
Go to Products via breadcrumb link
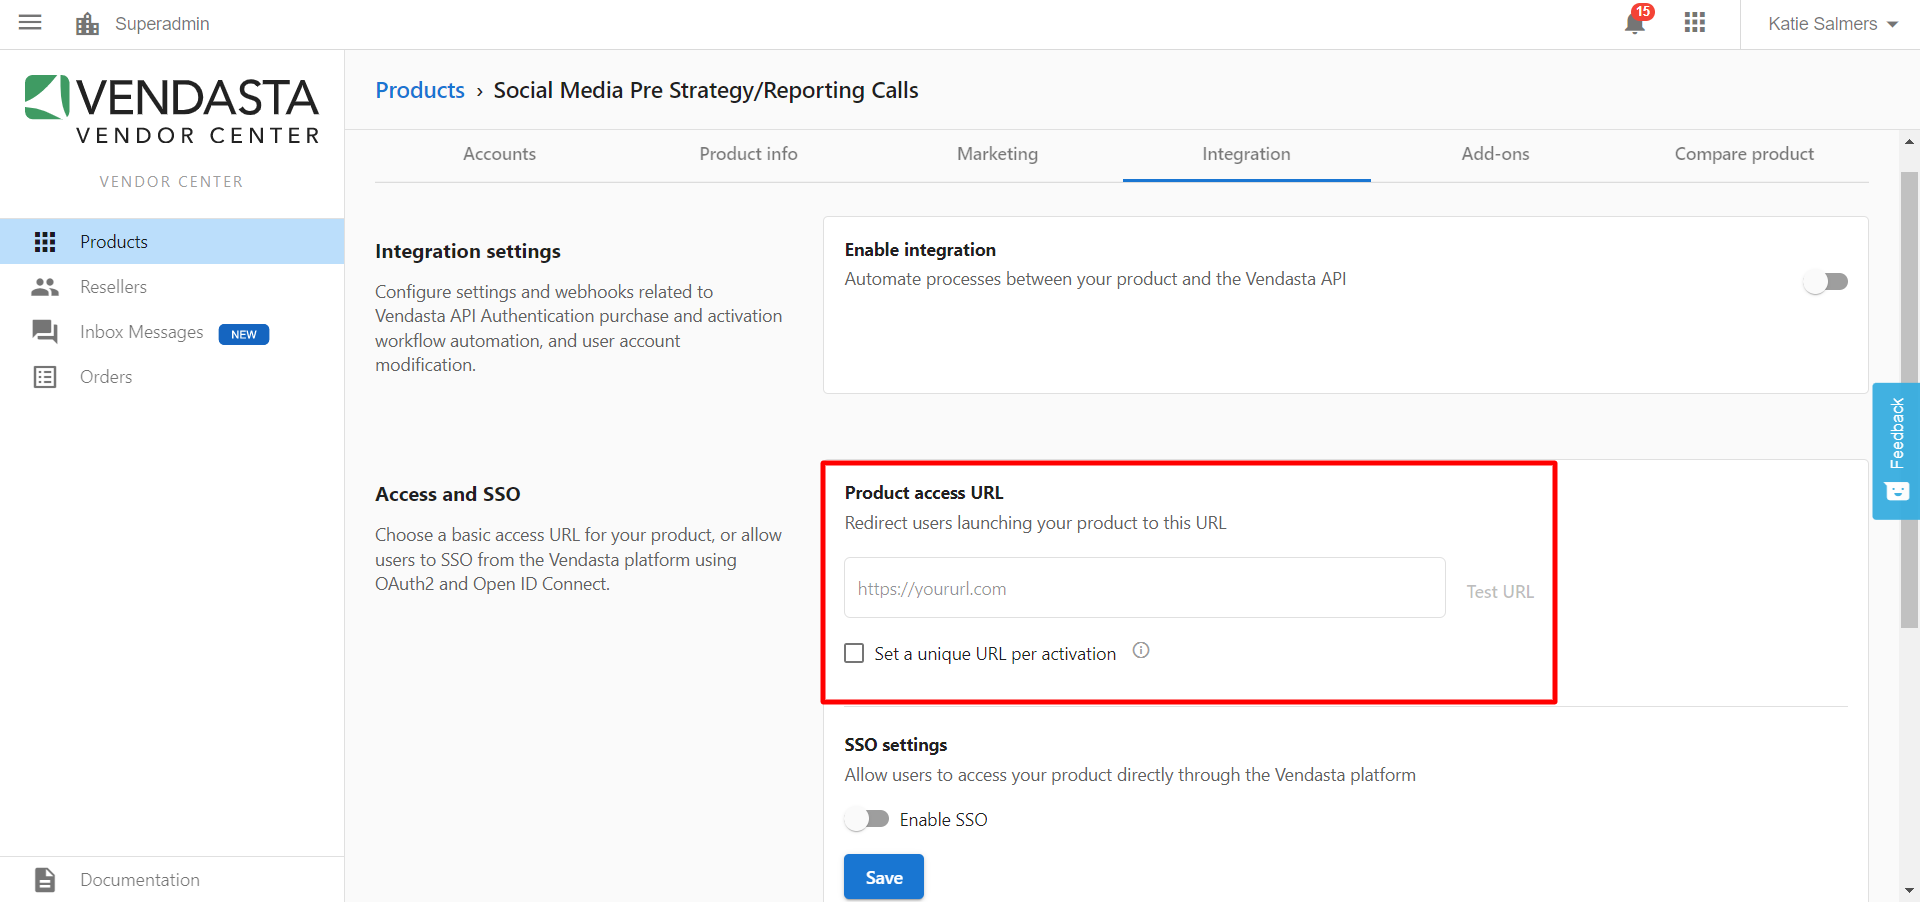click(420, 90)
